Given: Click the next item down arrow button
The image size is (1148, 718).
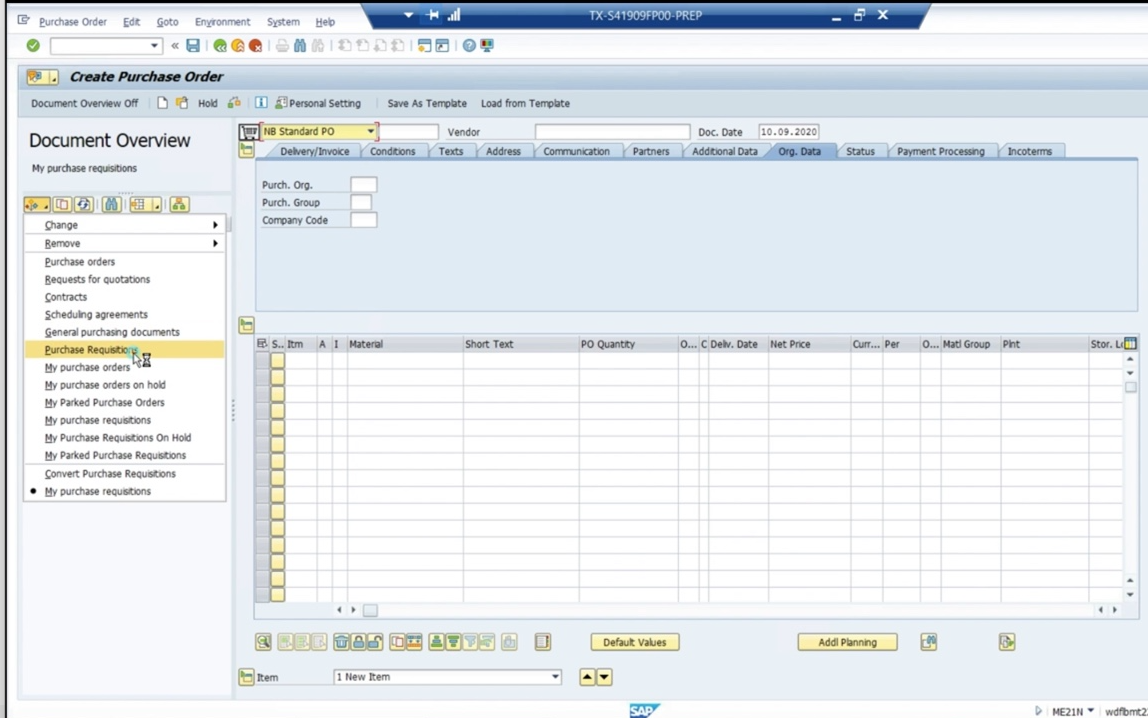Looking at the screenshot, I should point(604,677).
